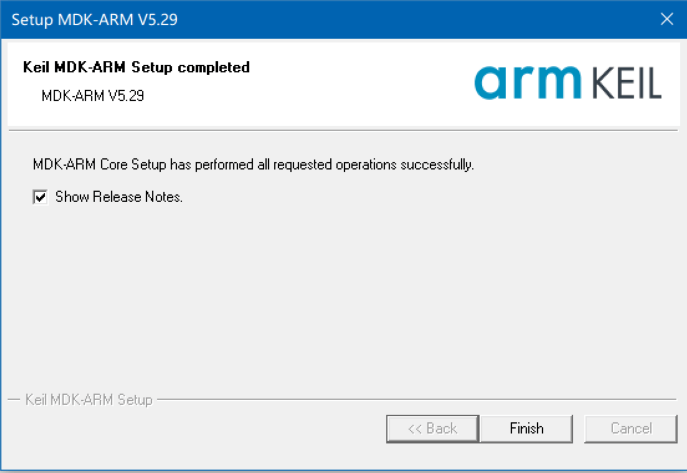Viewport: 687px width, 473px height.
Task: Click the 'Keil MDK-ARM Setup completed' heading
Action: tap(135, 67)
